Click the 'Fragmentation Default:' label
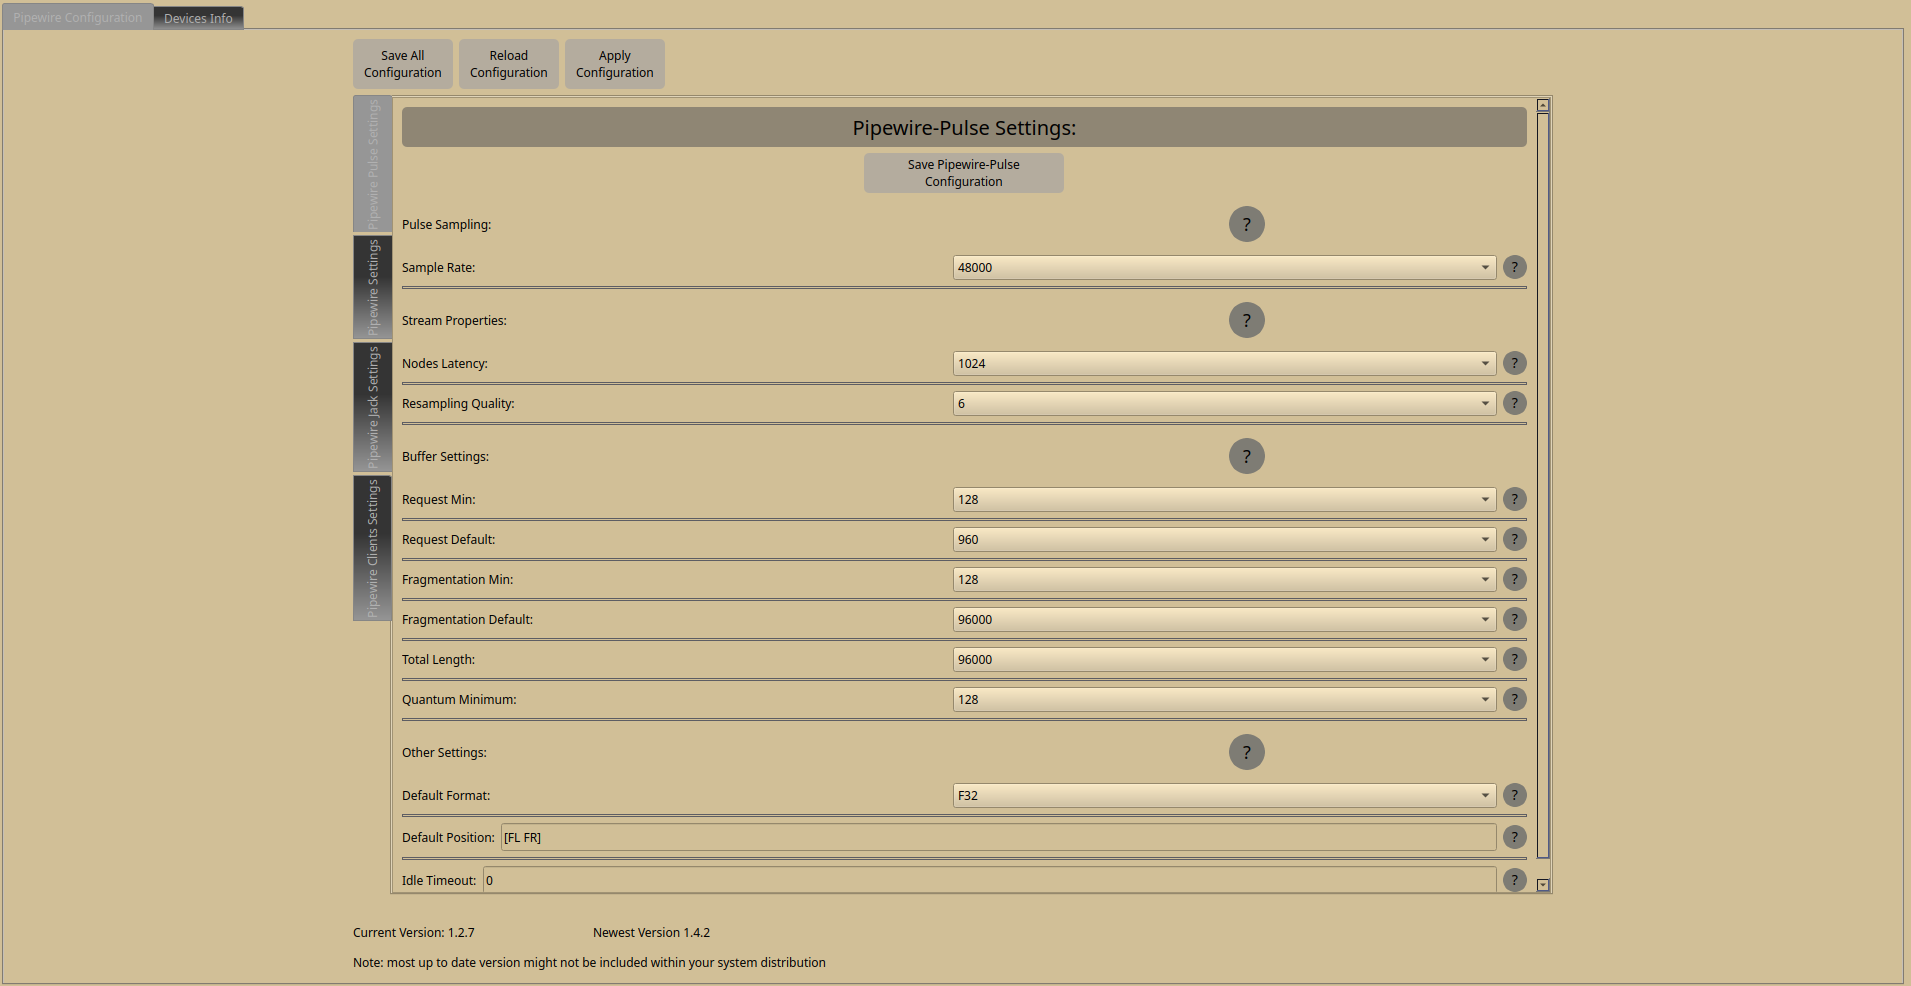The height and width of the screenshot is (986, 1911). pyautogui.click(x=467, y=619)
